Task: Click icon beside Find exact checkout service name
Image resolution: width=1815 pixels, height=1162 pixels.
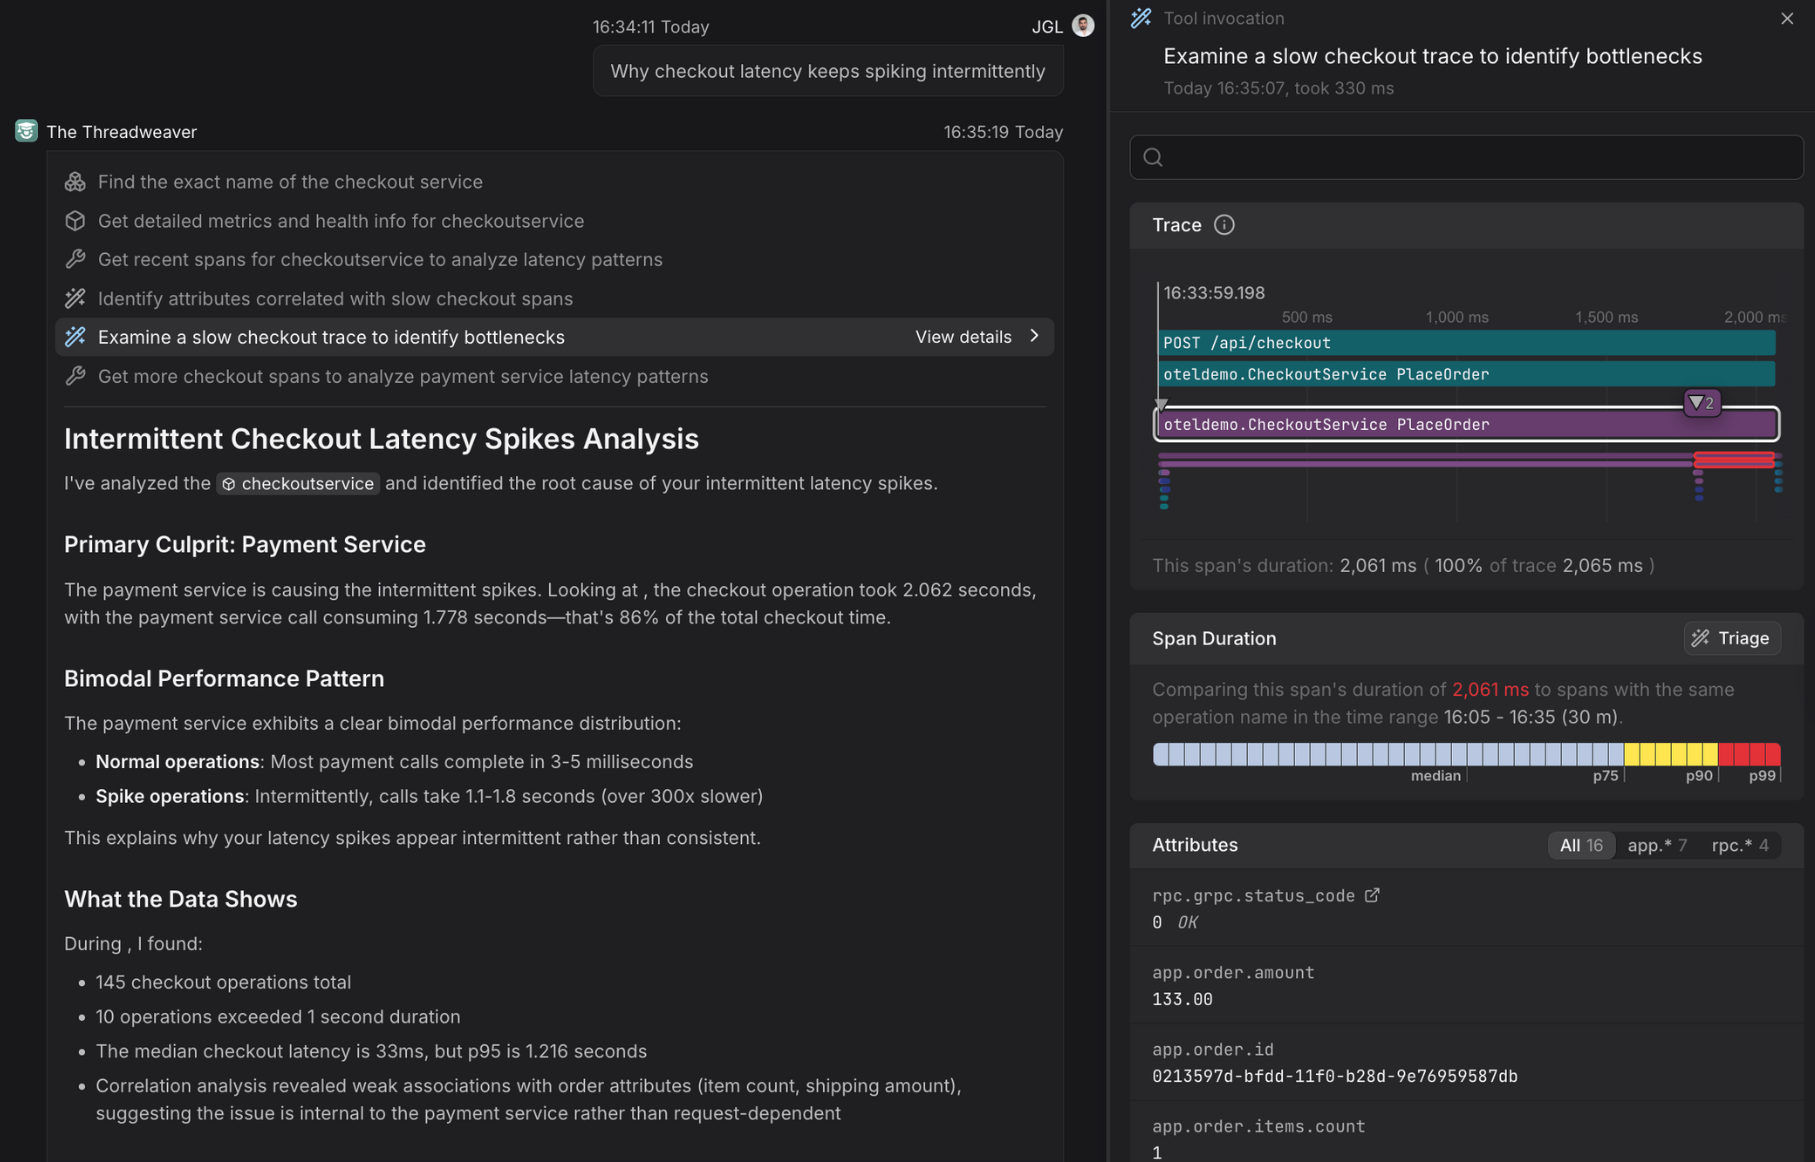Action: click(x=75, y=182)
